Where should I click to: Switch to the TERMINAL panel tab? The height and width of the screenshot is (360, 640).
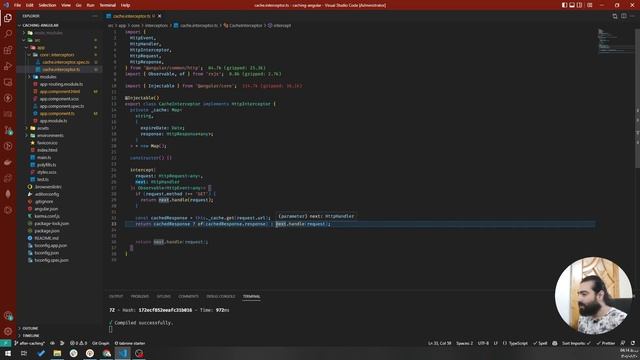pos(251,296)
